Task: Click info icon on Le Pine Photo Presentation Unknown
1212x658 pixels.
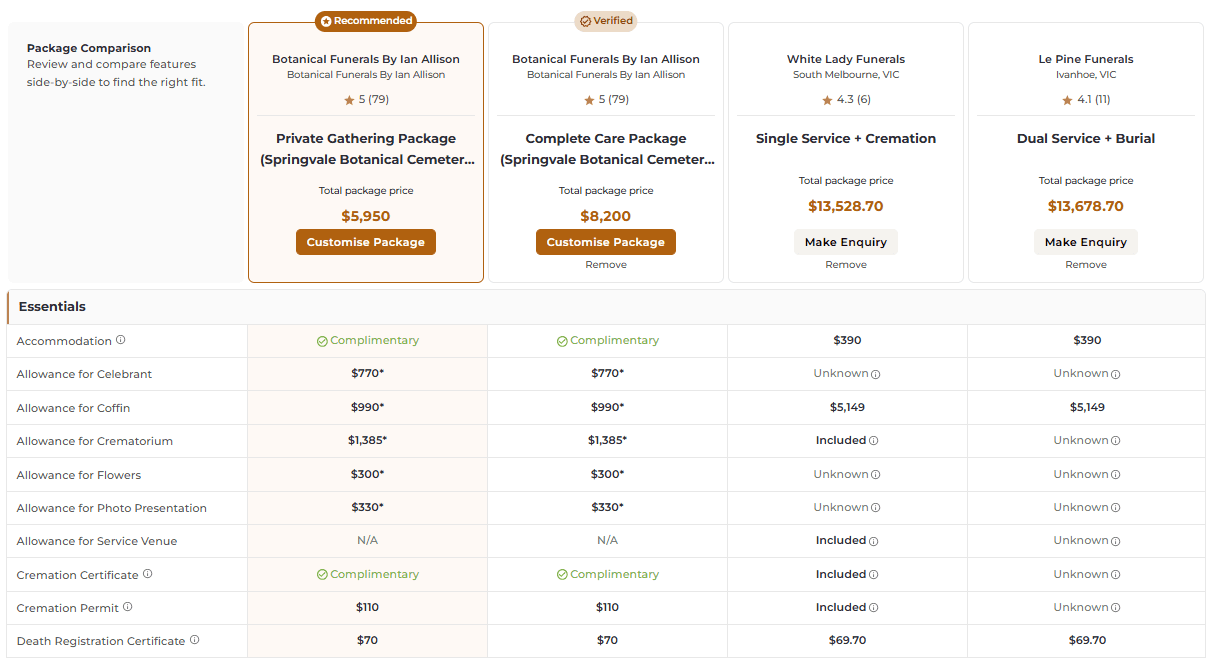Action: pos(1115,508)
